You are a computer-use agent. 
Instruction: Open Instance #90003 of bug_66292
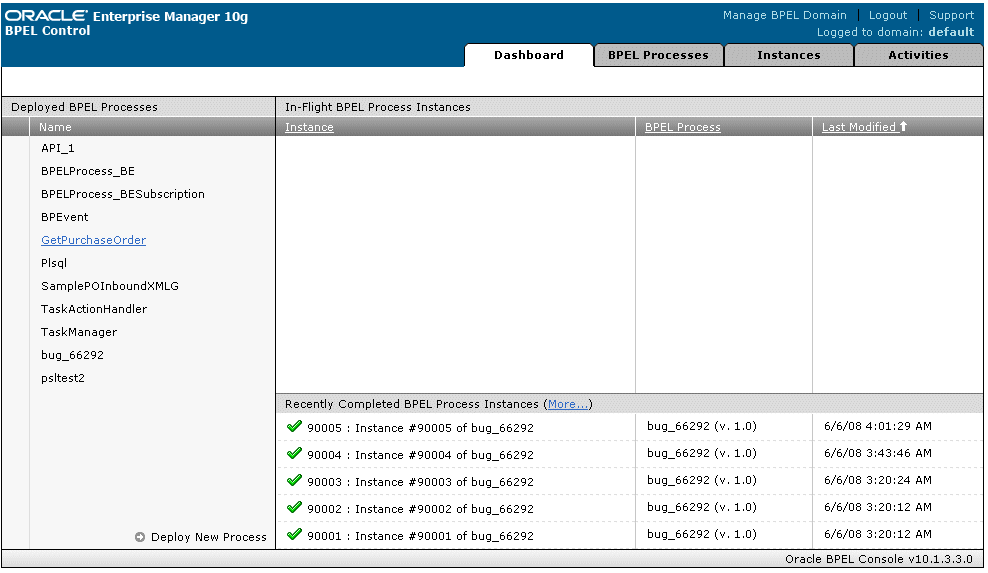pos(420,482)
